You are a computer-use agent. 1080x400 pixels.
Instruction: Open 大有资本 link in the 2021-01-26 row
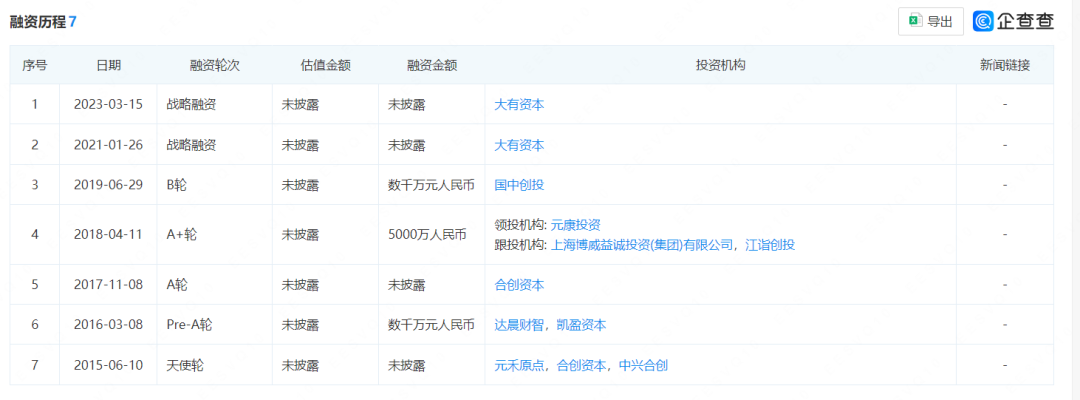coord(519,144)
